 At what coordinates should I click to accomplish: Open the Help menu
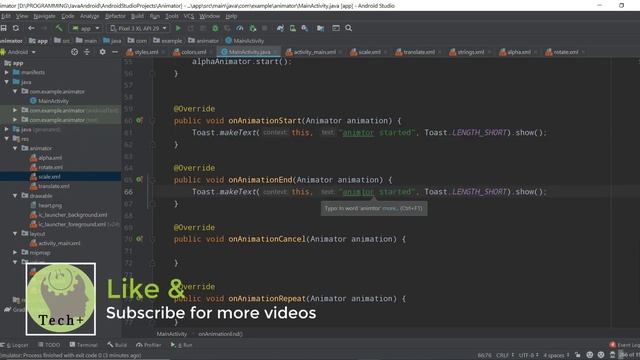(231, 16)
